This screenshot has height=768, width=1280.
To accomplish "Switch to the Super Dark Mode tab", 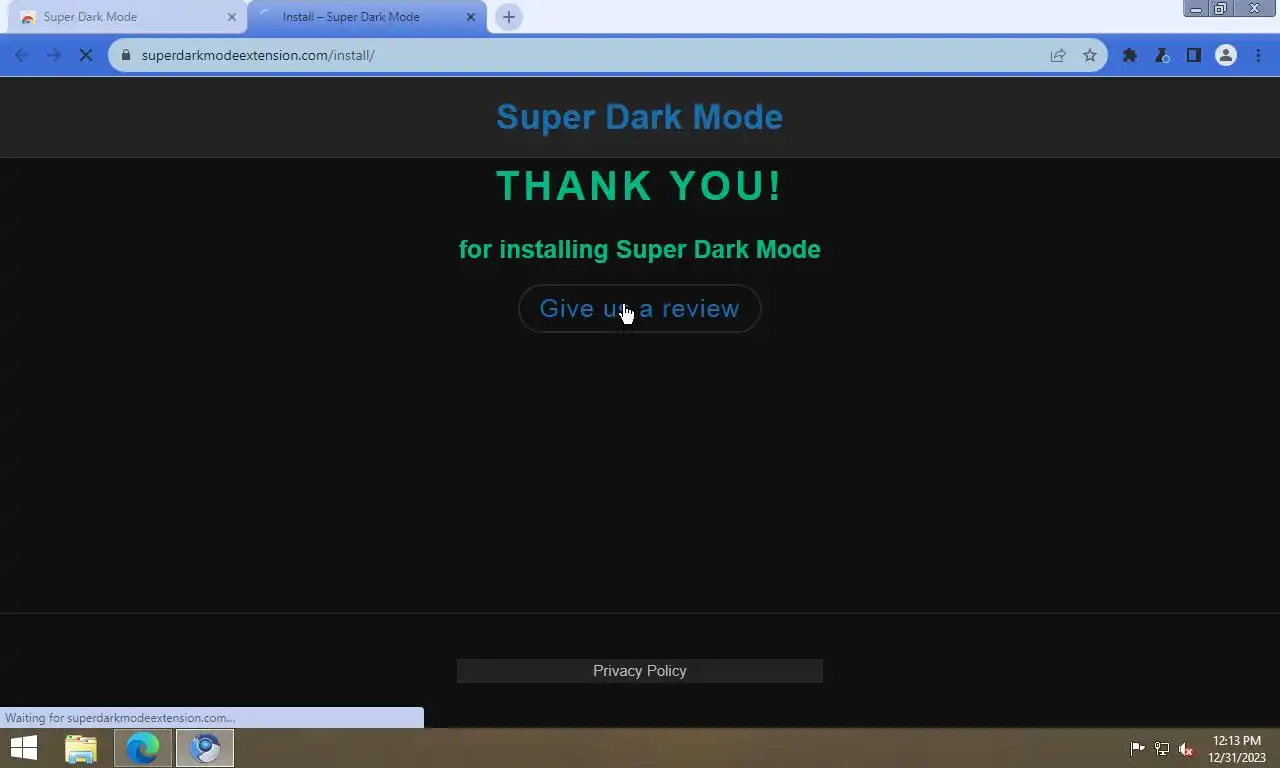I will (126, 17).
